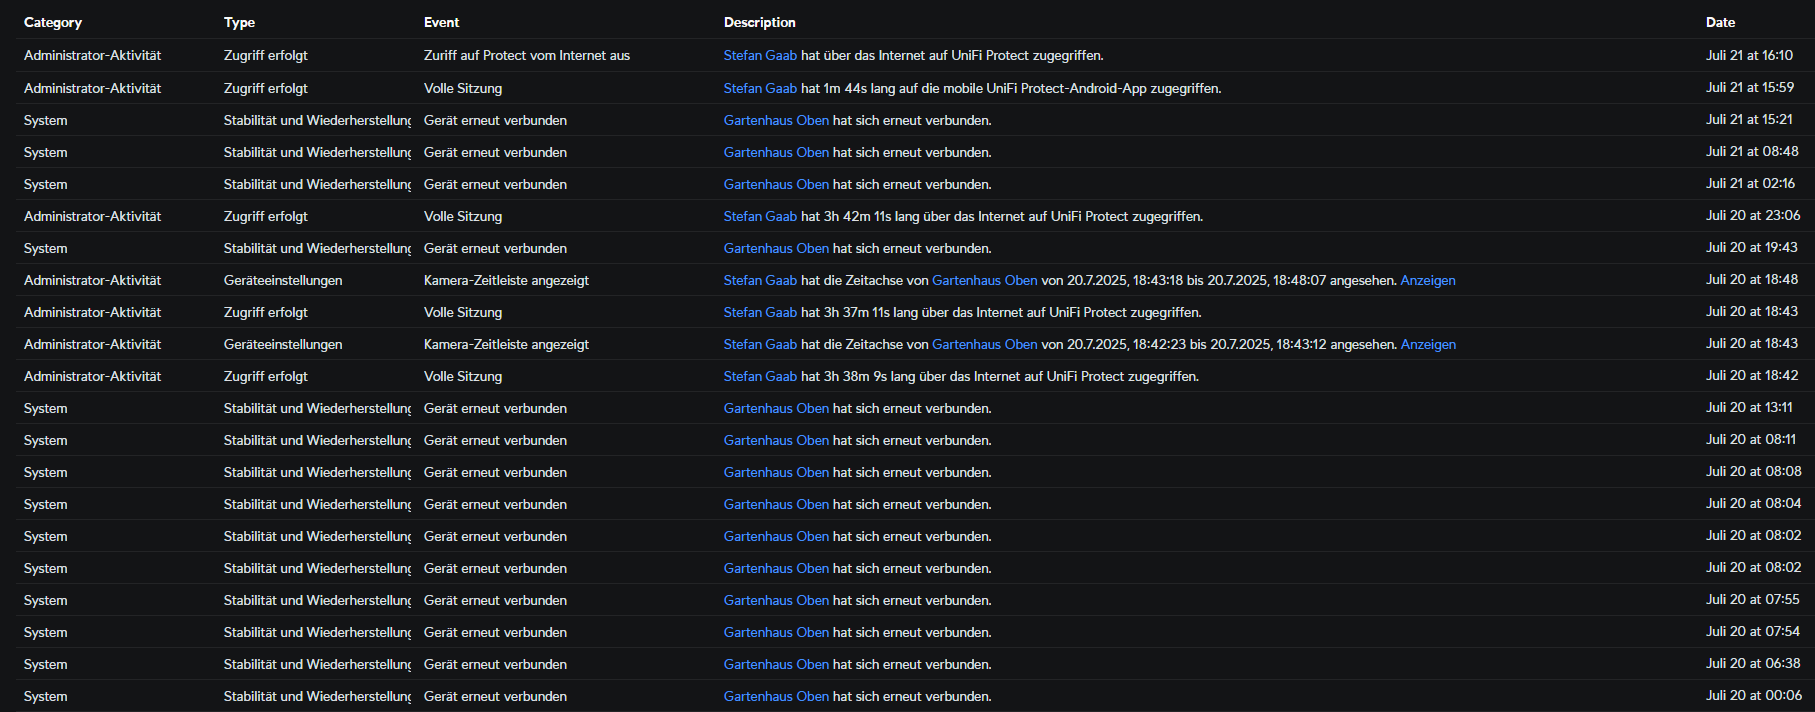
Task: Click the Date column header
Action: tap(1720, 22)
